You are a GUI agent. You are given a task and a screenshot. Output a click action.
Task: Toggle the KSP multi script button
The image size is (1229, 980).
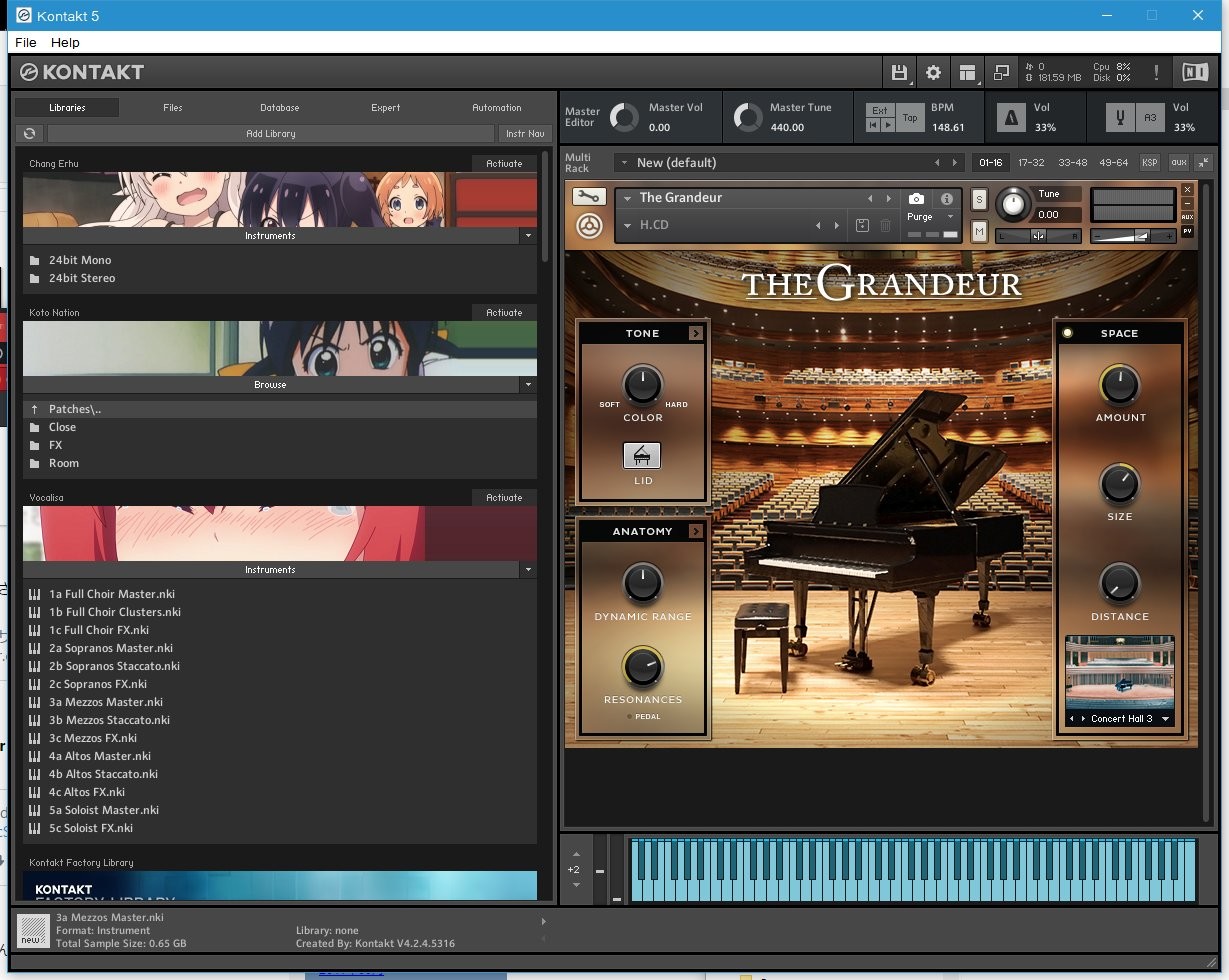[x=1150, y=162]
